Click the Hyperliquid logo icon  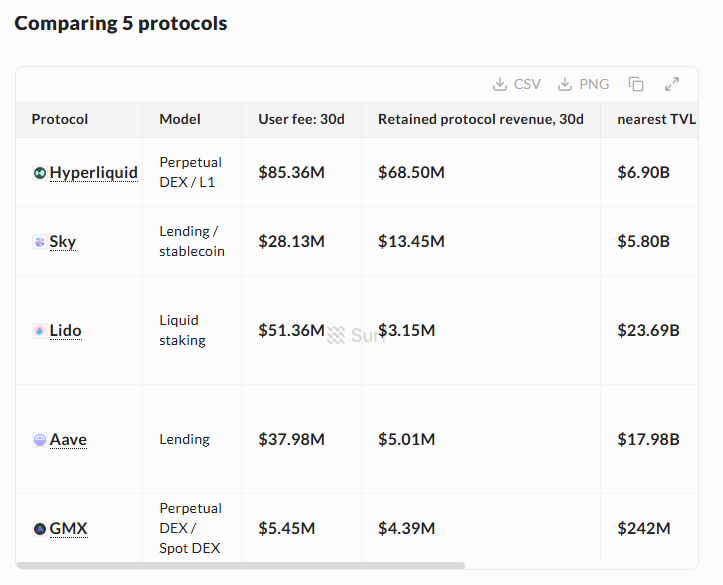pos(40,173)
